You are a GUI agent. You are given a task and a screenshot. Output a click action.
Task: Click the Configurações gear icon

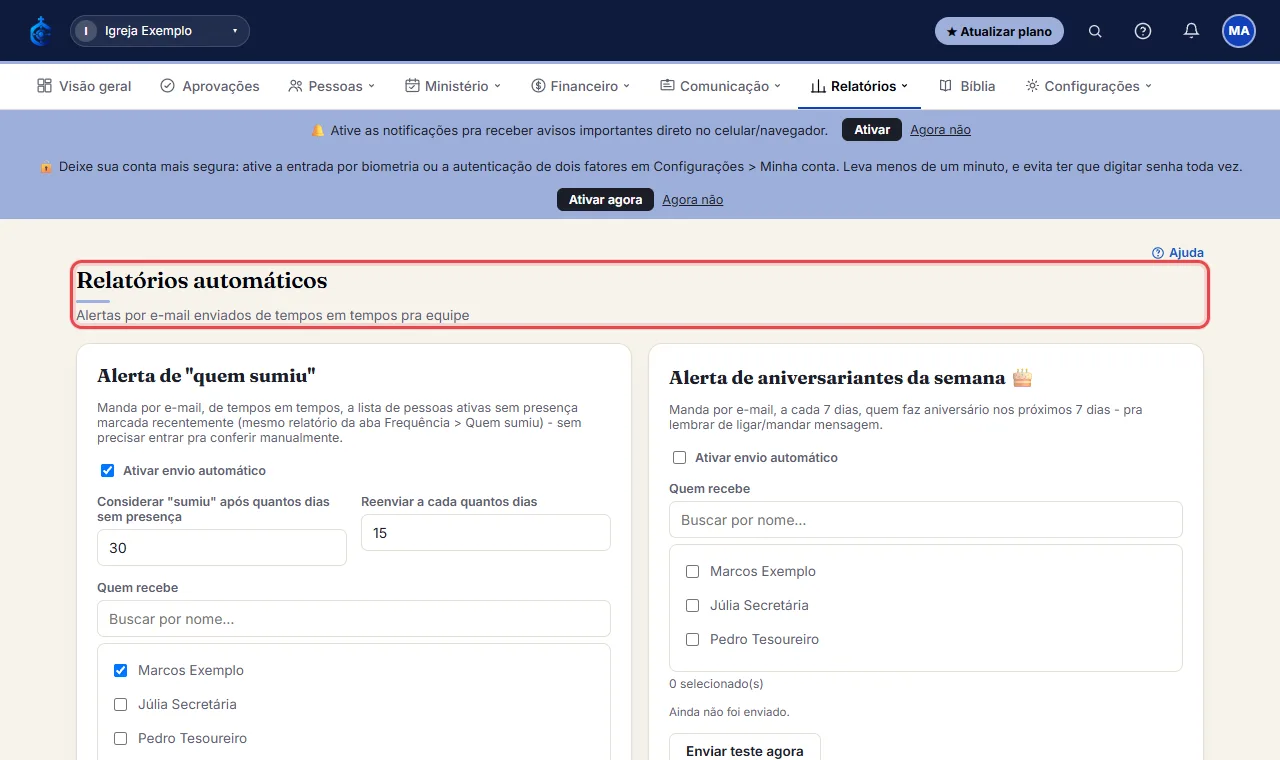(x=1032, y=86)
